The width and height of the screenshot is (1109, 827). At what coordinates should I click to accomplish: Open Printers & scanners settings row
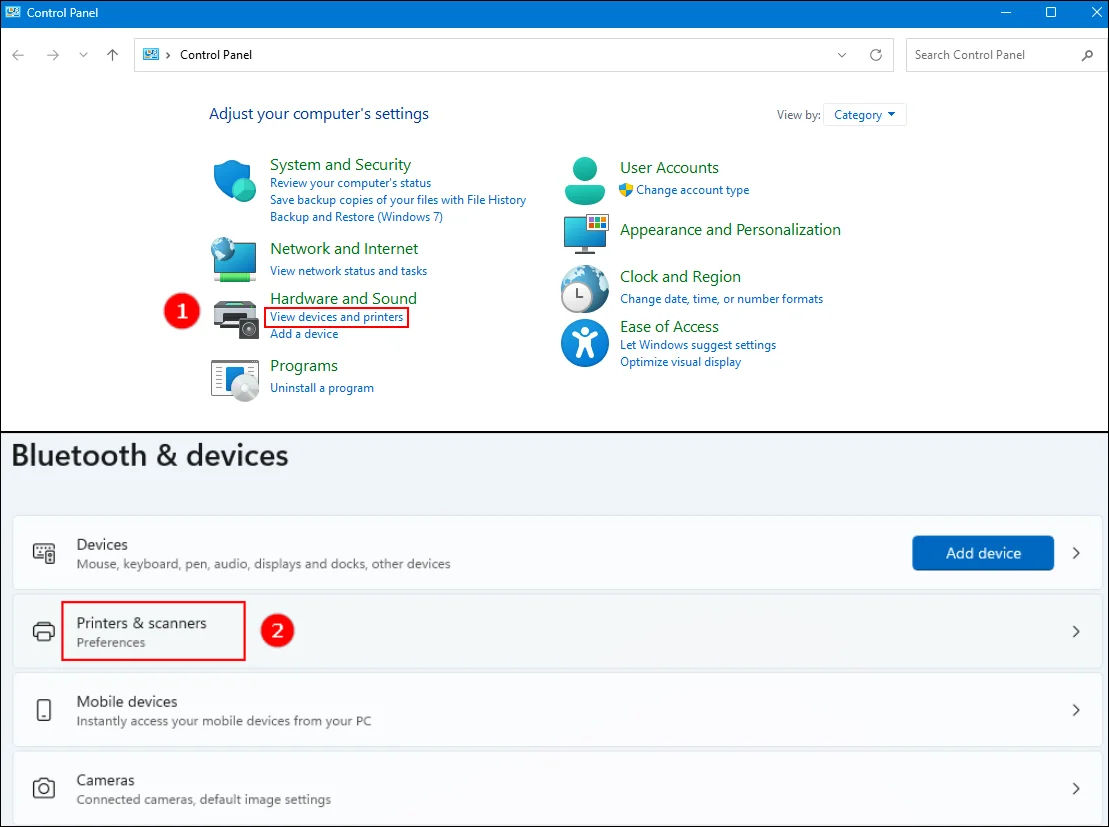(x=557, y=632)
